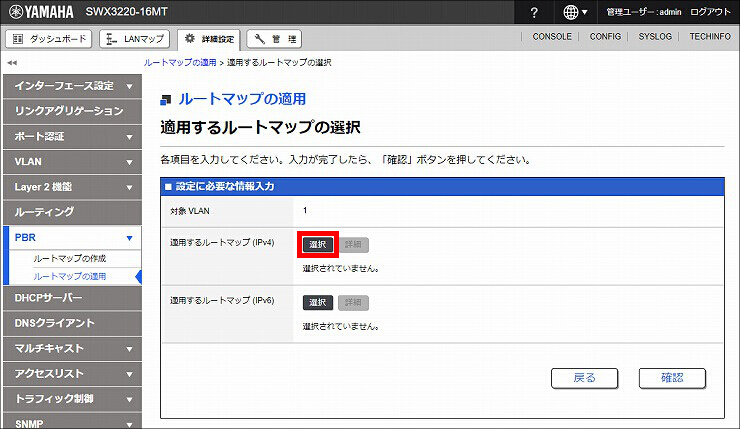Expand the ポート認証 menu
This screenshot has width=740, height=429.
tap(72, 136)
